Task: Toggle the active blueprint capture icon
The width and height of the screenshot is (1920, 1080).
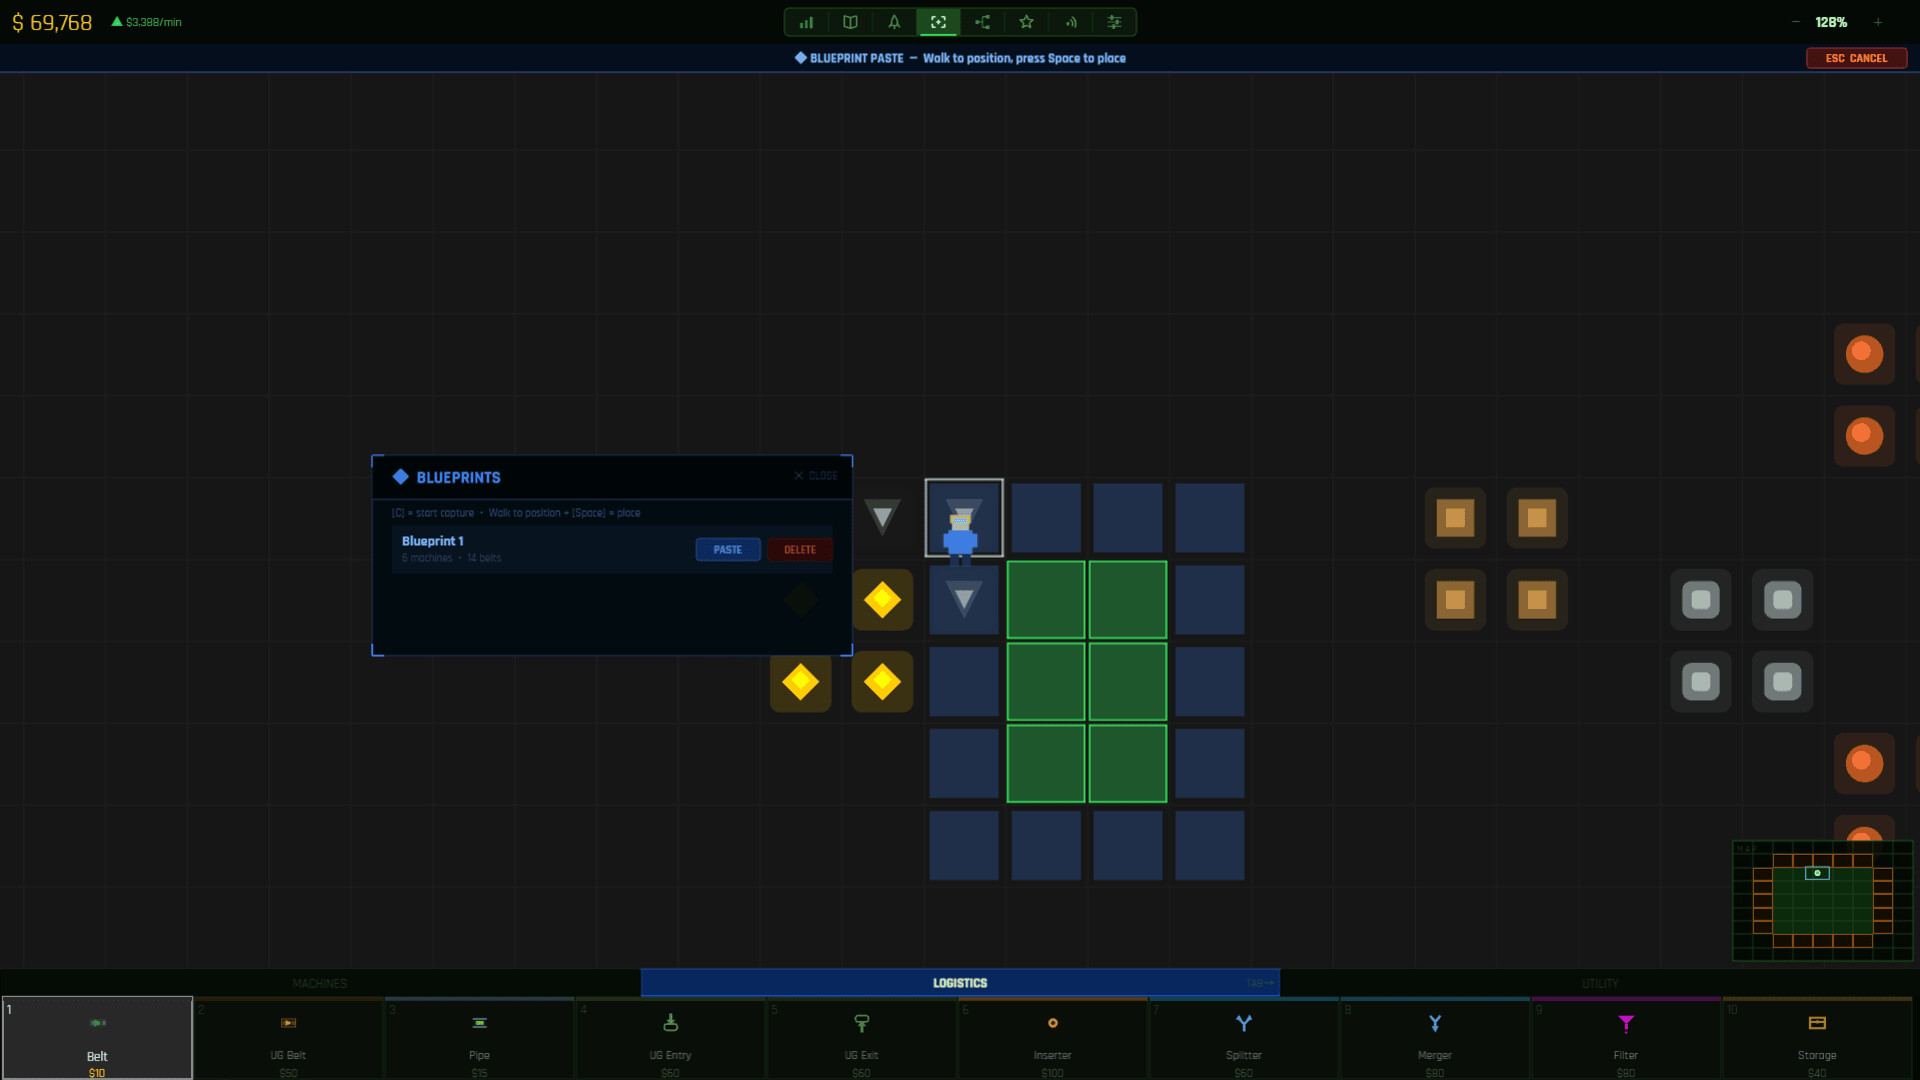Action: 938,22
